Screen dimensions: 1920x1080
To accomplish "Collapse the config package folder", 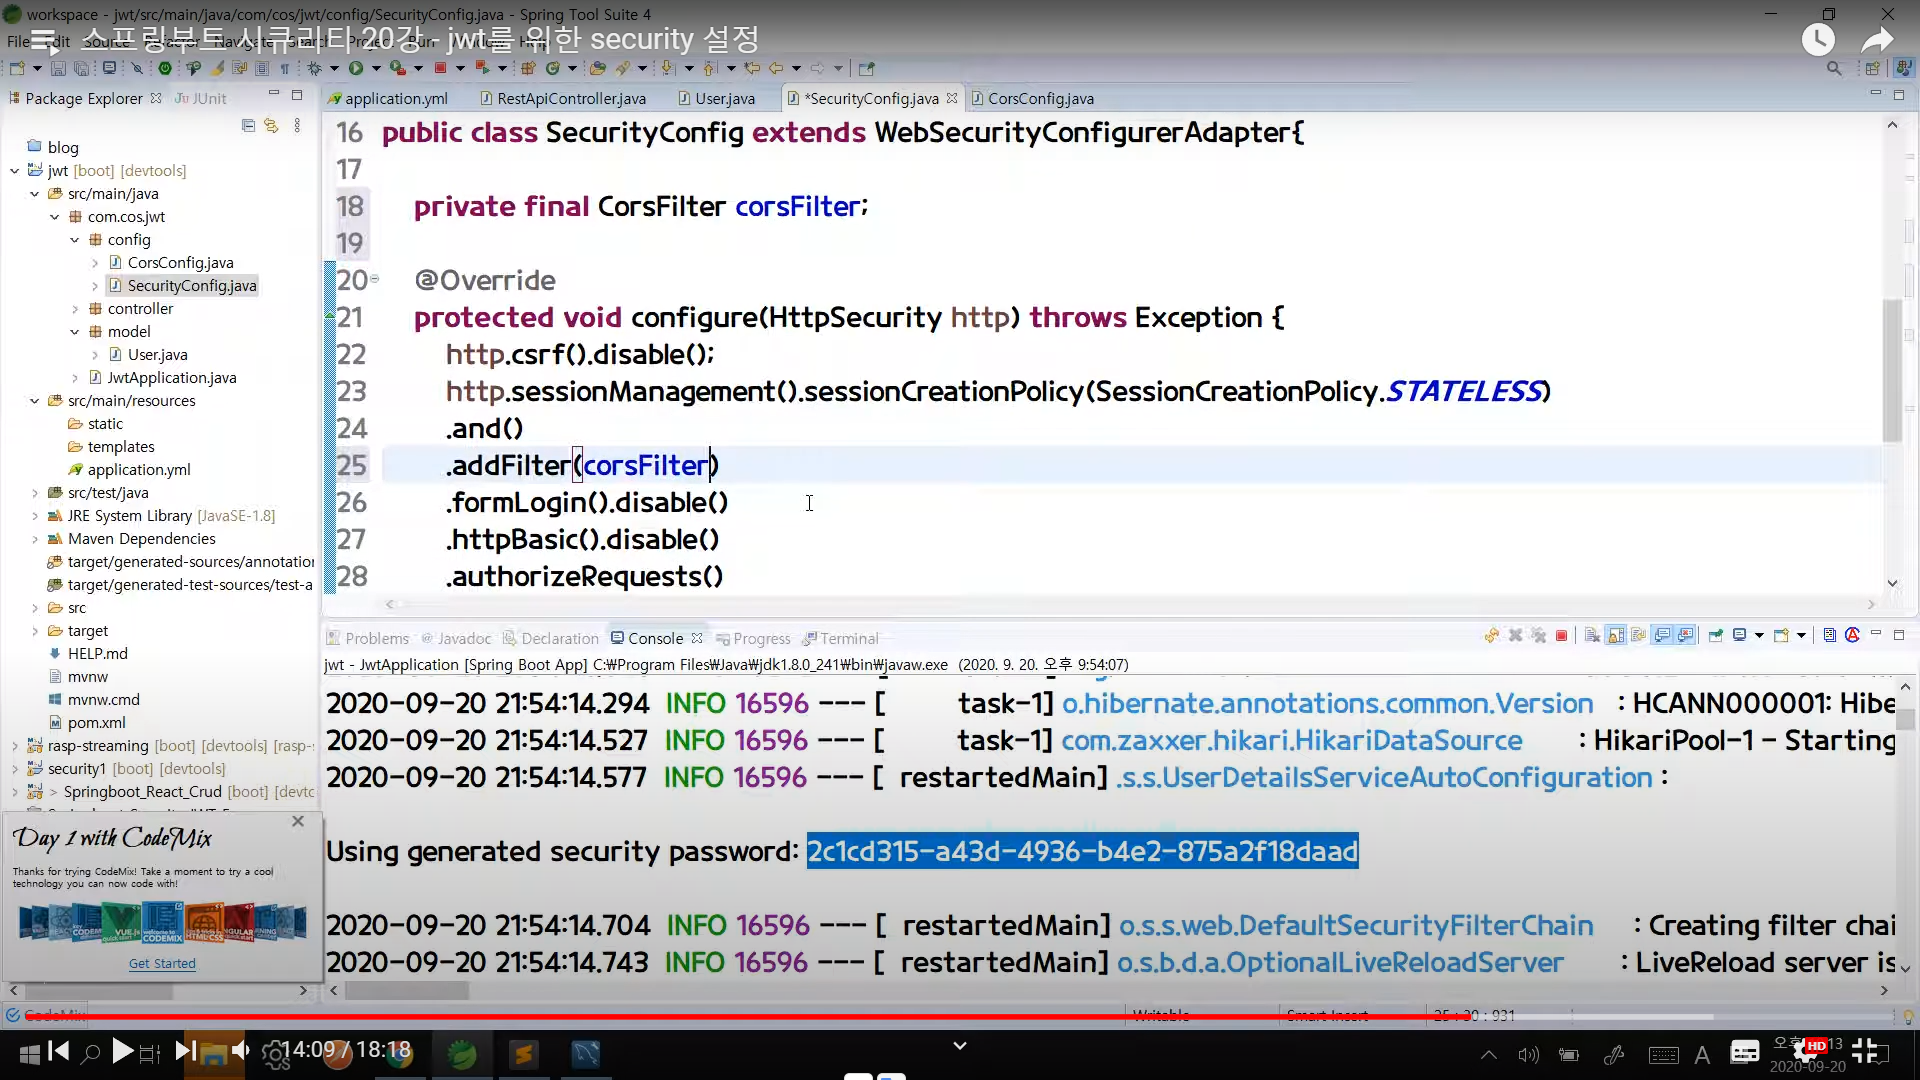I will pos(75,240).
